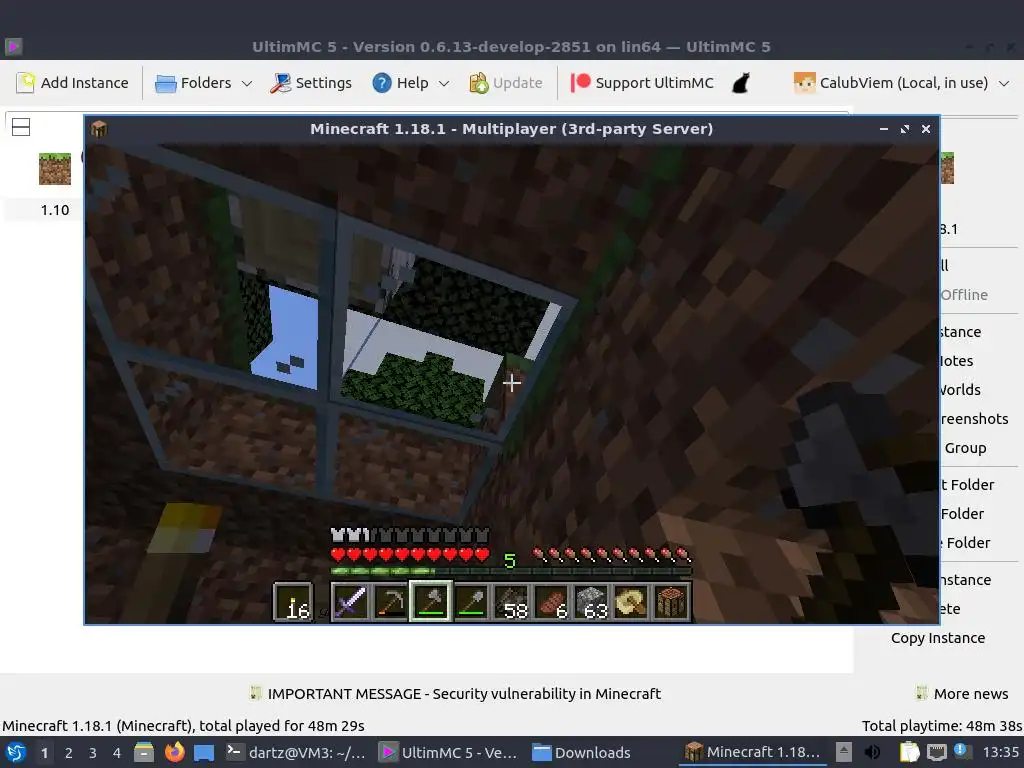Switch to UltimMC 5 taskbar entry
This screenshot has width=1024, height=768.
tap(449, 752)
